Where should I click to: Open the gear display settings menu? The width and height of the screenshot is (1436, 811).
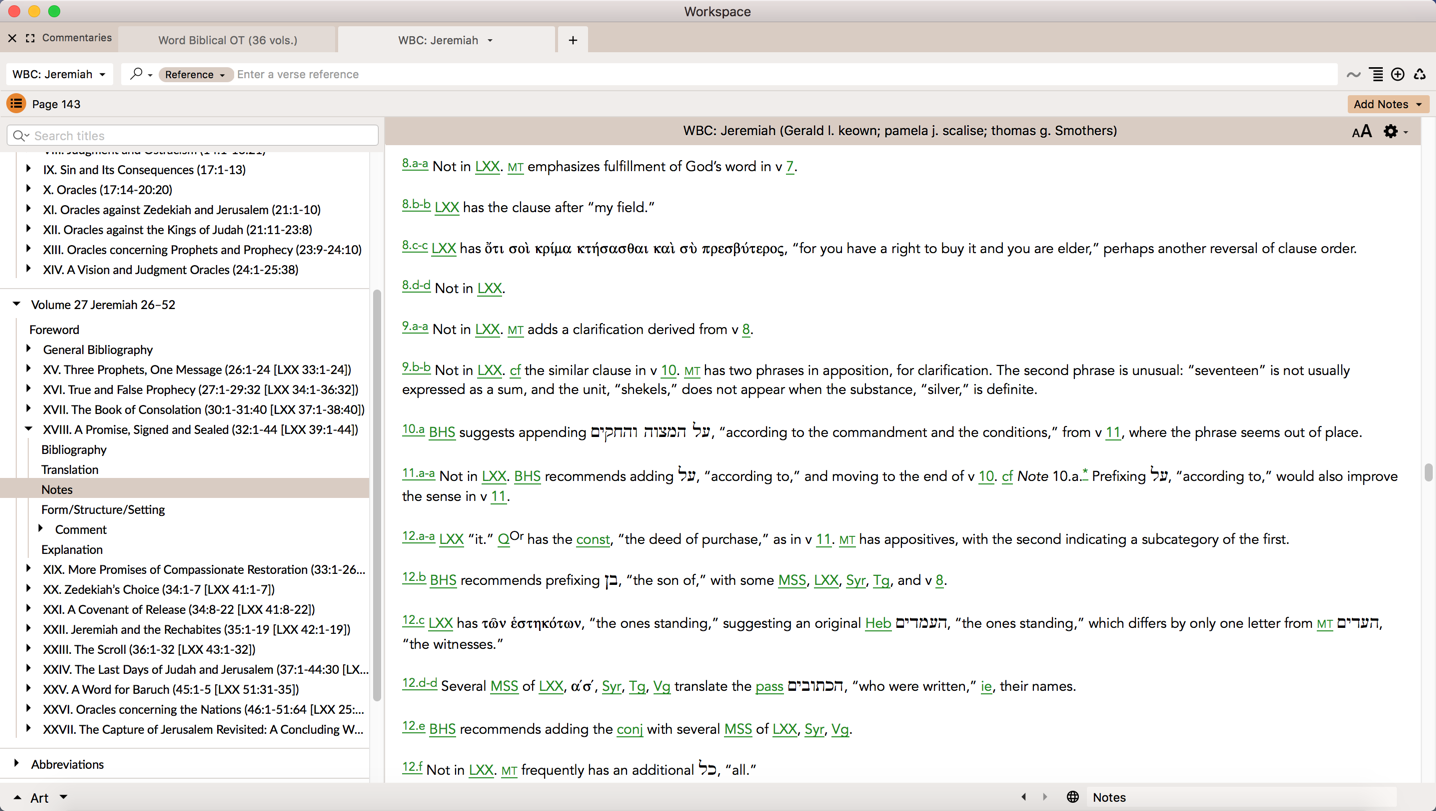1395,132
